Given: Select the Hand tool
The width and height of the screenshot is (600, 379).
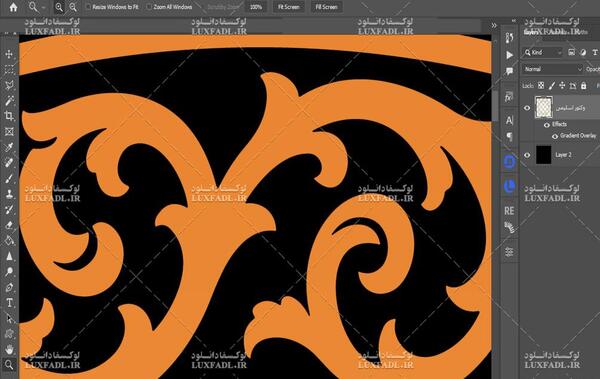Looking at the screenshot, I should [x=9, y=349].
